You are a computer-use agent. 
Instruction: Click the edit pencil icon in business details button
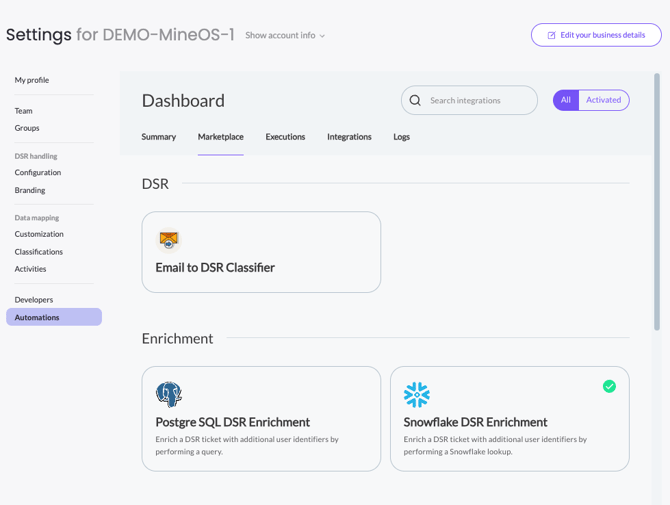[551, 35]
